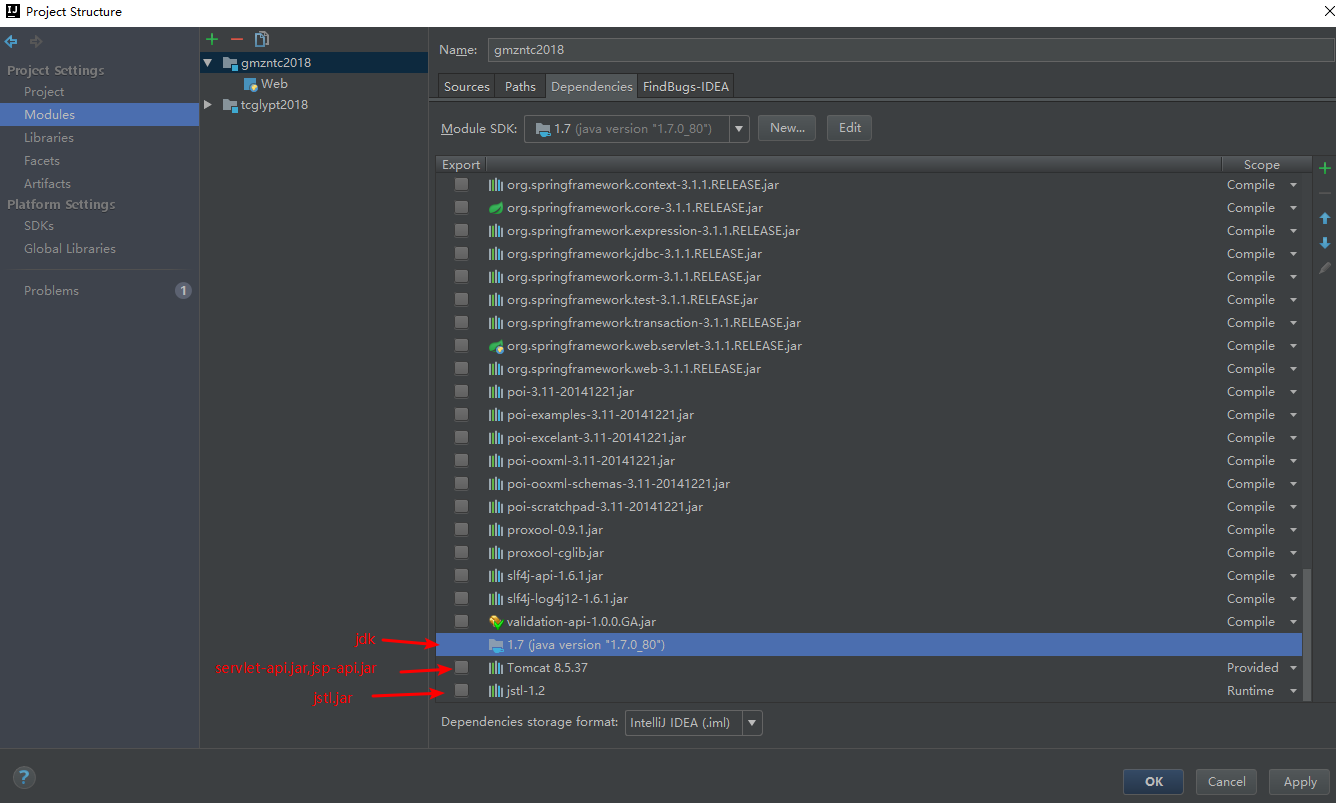1336x803 pixels.
Task: Click the slf4j-api jar library icon
Action: click(x=495, y=576)
